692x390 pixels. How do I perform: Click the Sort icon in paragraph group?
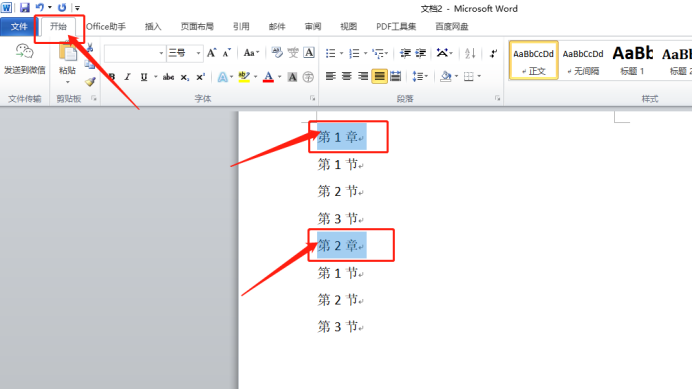pyautogui.click(x=470, y=53)
